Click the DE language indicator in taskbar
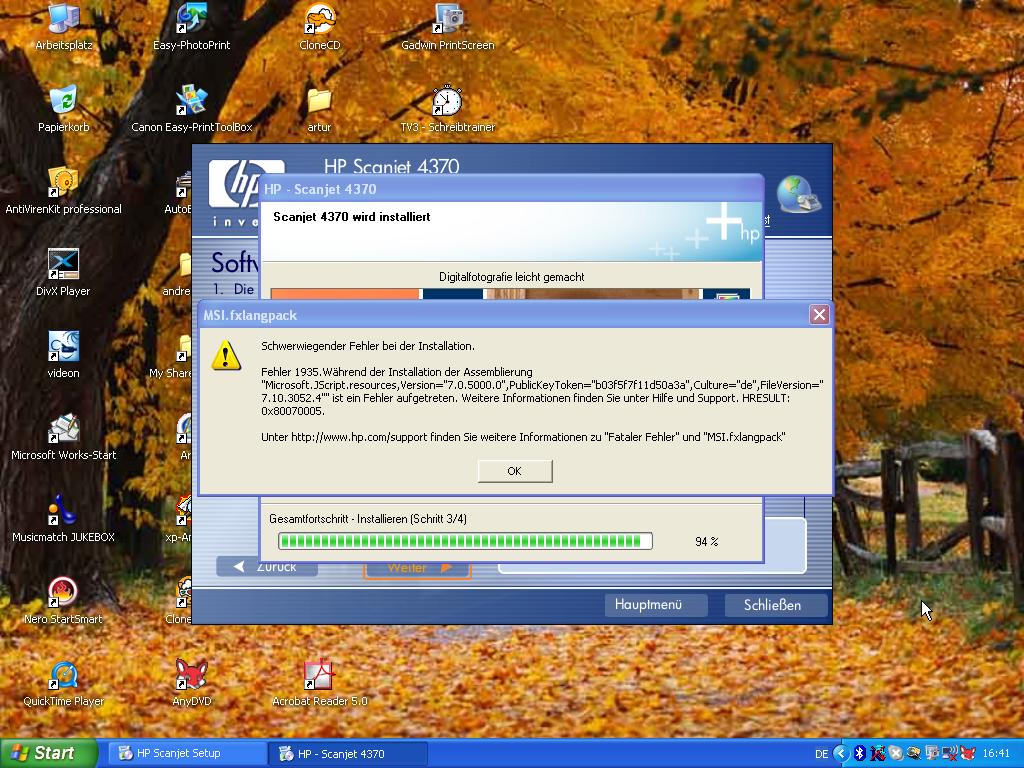 click(822, 754)
